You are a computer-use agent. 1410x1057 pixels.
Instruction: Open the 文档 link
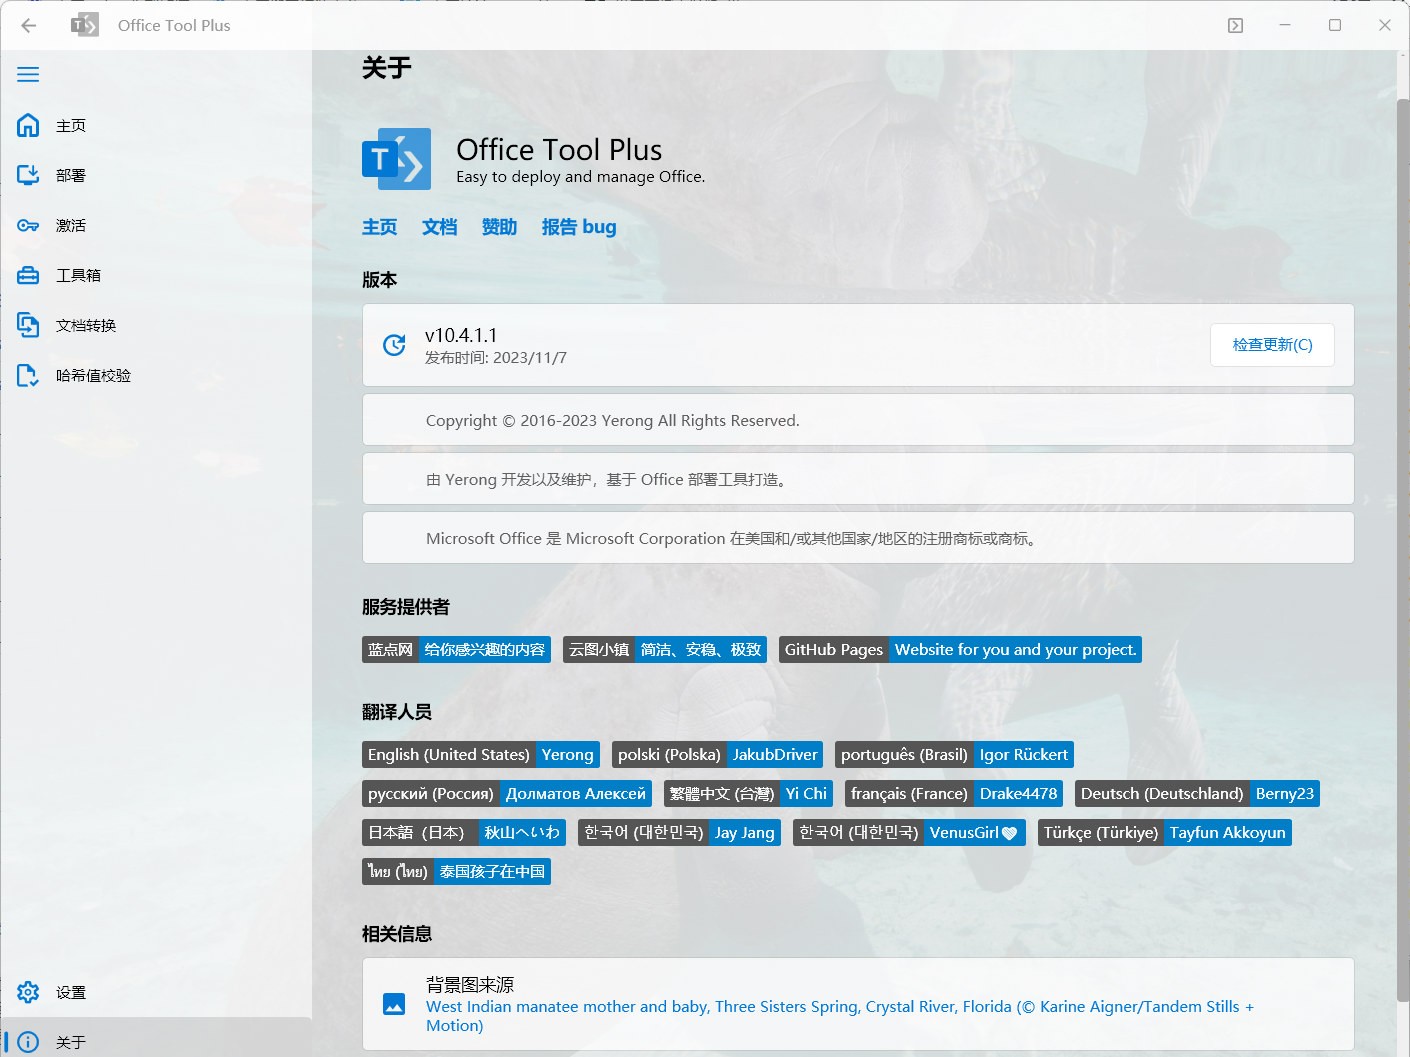point(439,227)
